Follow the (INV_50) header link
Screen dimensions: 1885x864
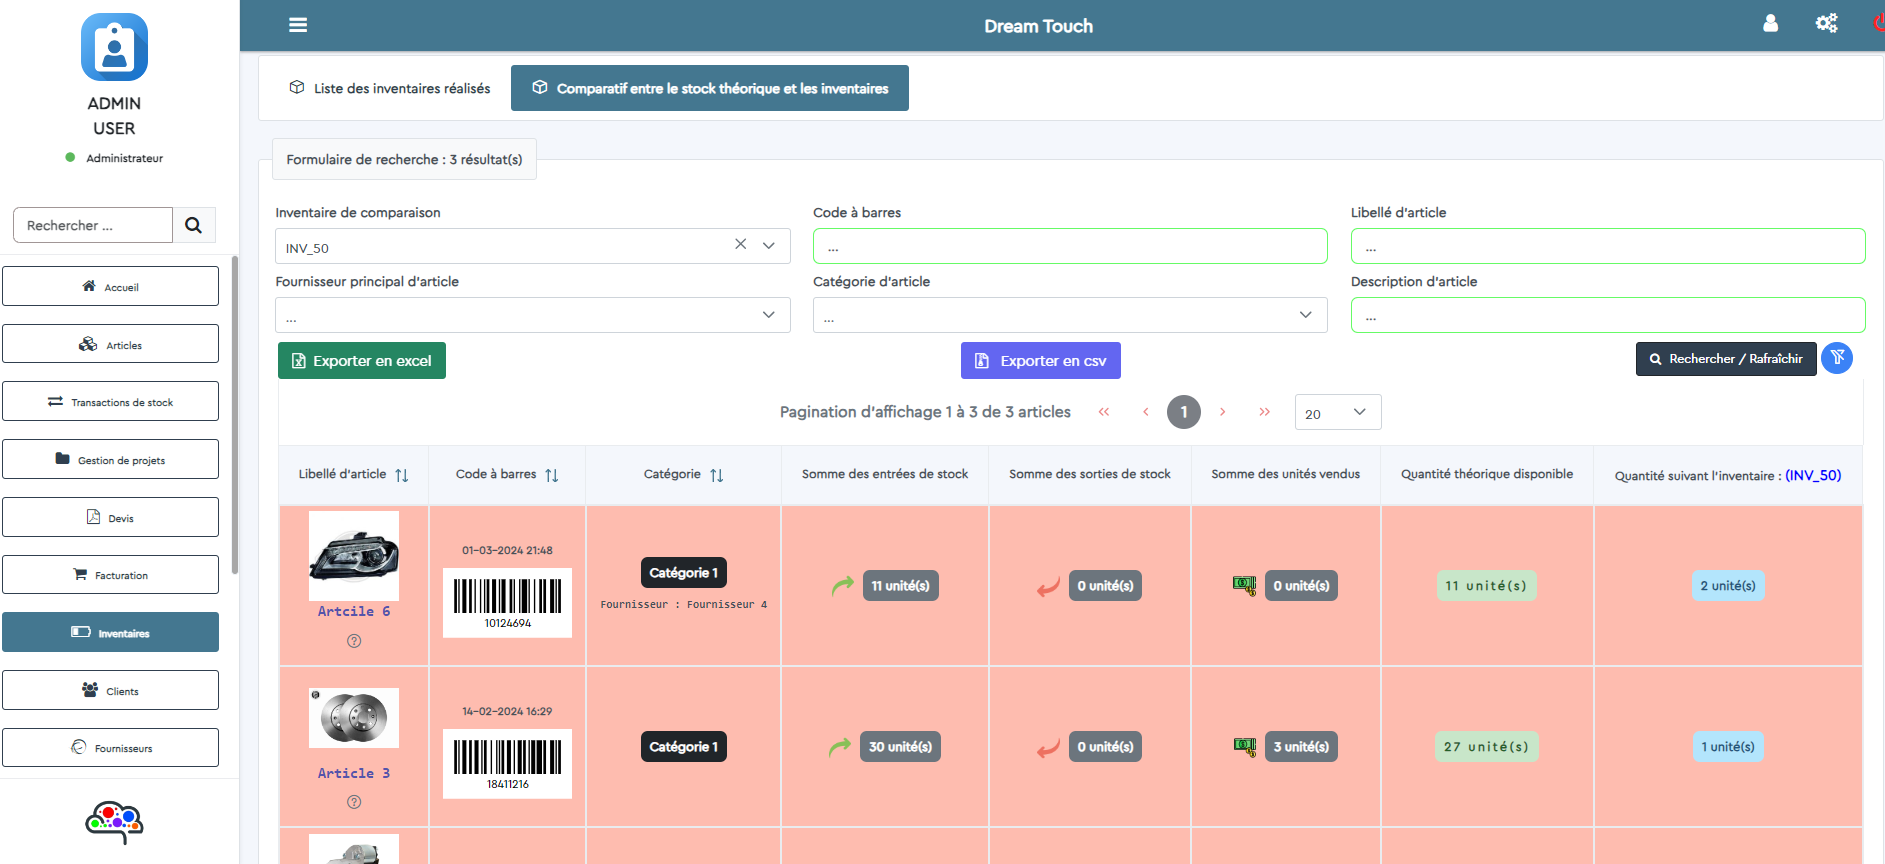coord(1813,475)
